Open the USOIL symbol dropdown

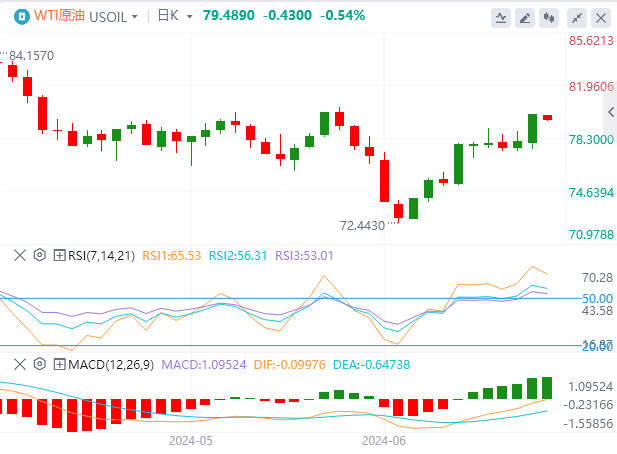[x=113, y=17]
